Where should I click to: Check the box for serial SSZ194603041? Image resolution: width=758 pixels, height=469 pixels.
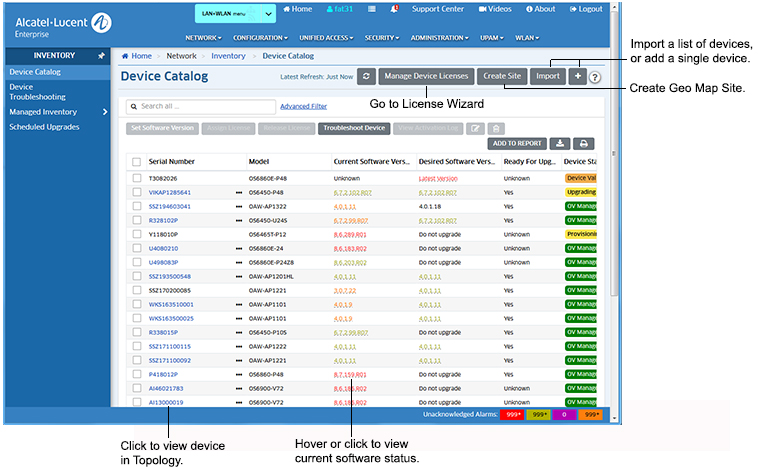click(137, 206)
